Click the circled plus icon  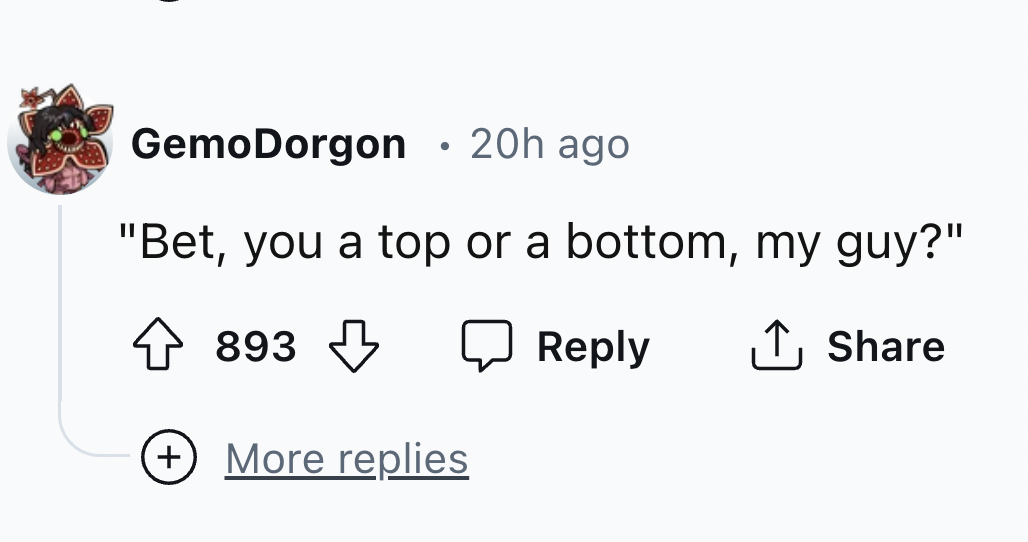tap(168, 458)
